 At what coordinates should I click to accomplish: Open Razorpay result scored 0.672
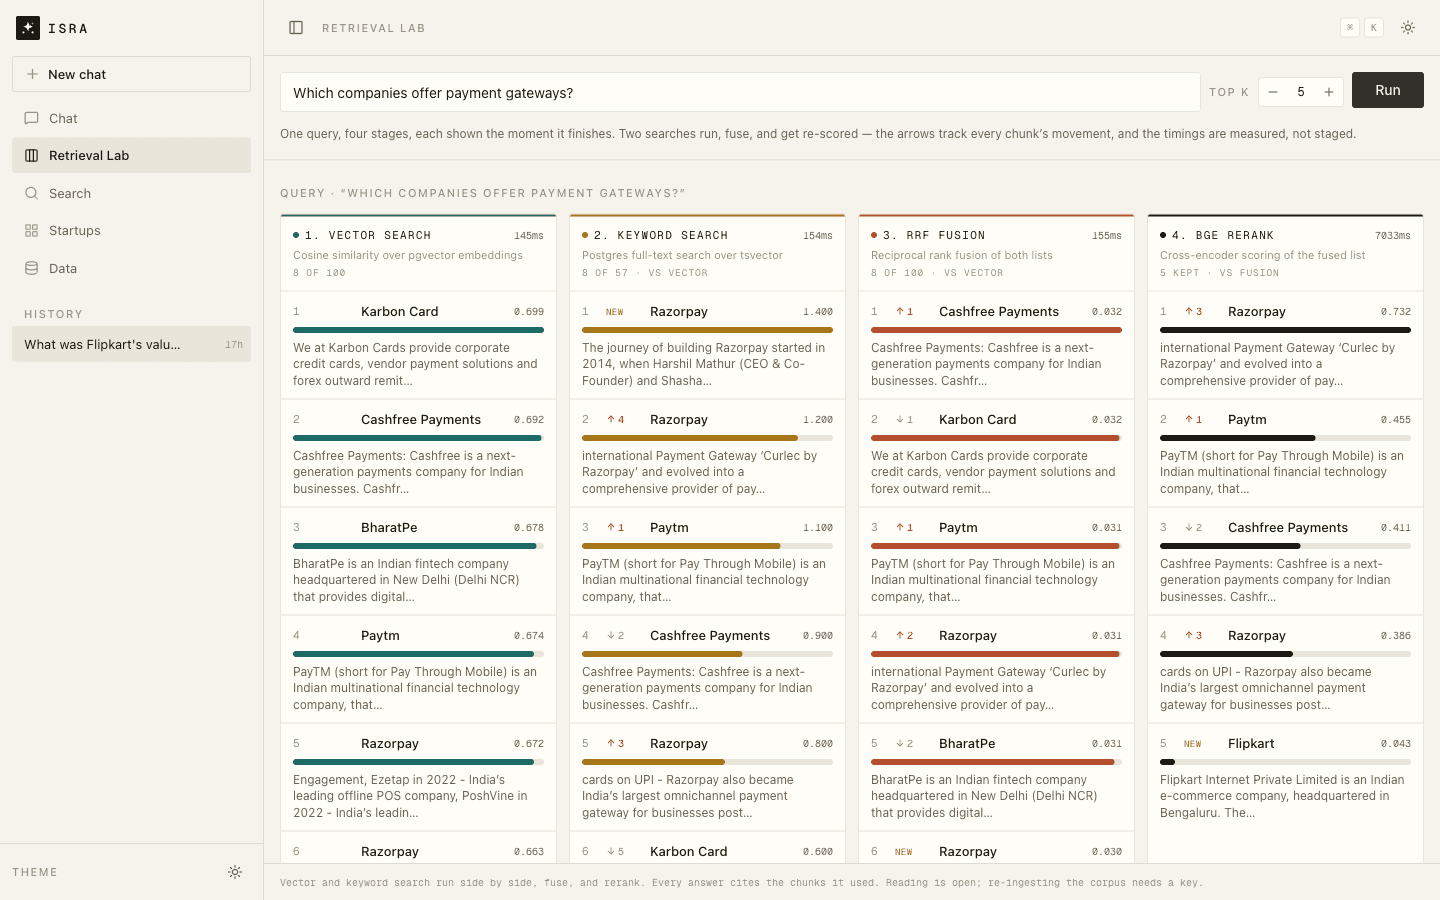418,777
